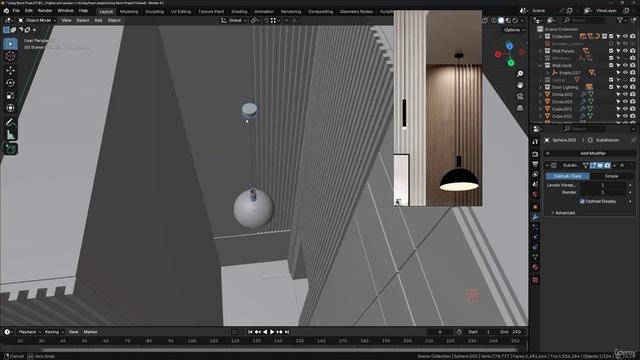Select the Measure tool
640x360 pixels.
10,135
